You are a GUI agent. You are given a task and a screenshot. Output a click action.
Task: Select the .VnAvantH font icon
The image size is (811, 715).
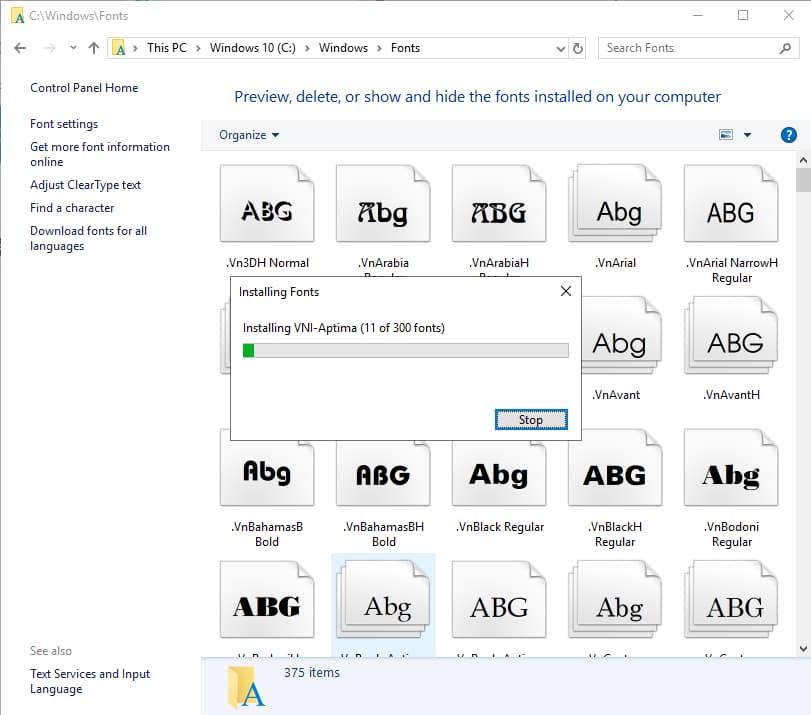[x=731, y=343]
